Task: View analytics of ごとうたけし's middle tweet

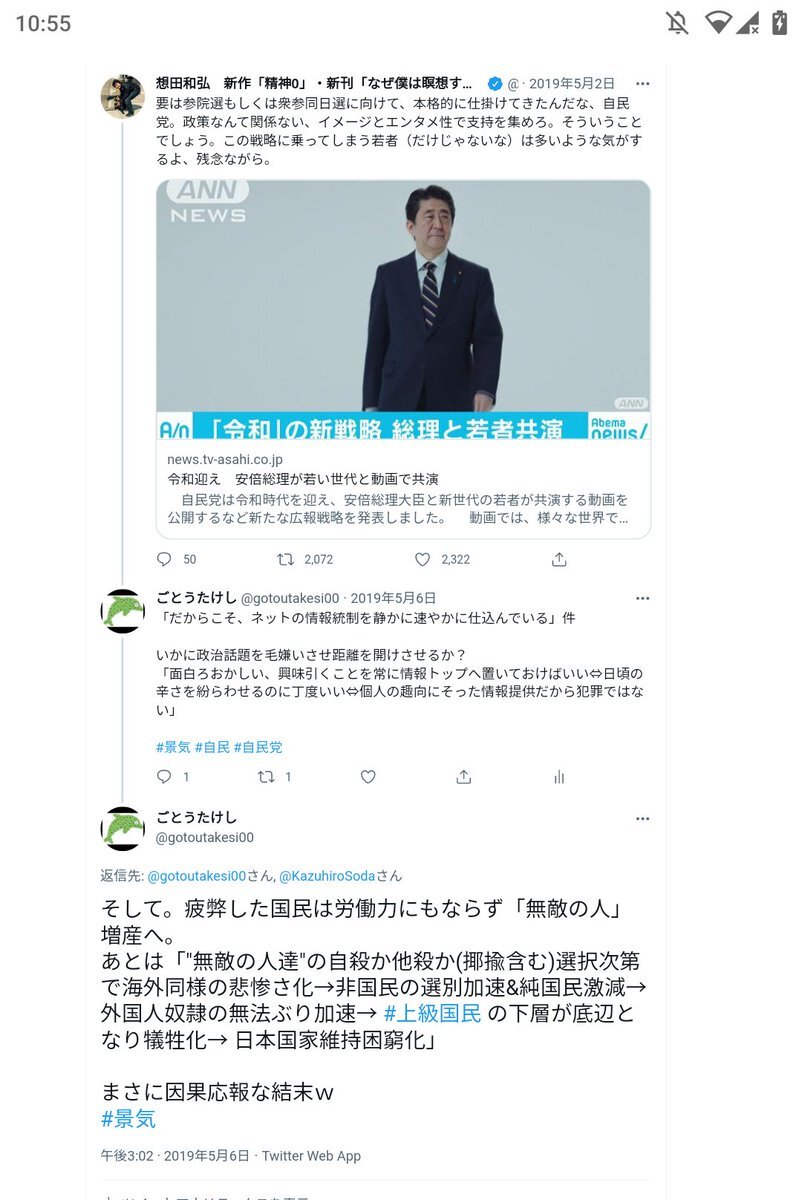Action: coord(559,776)
